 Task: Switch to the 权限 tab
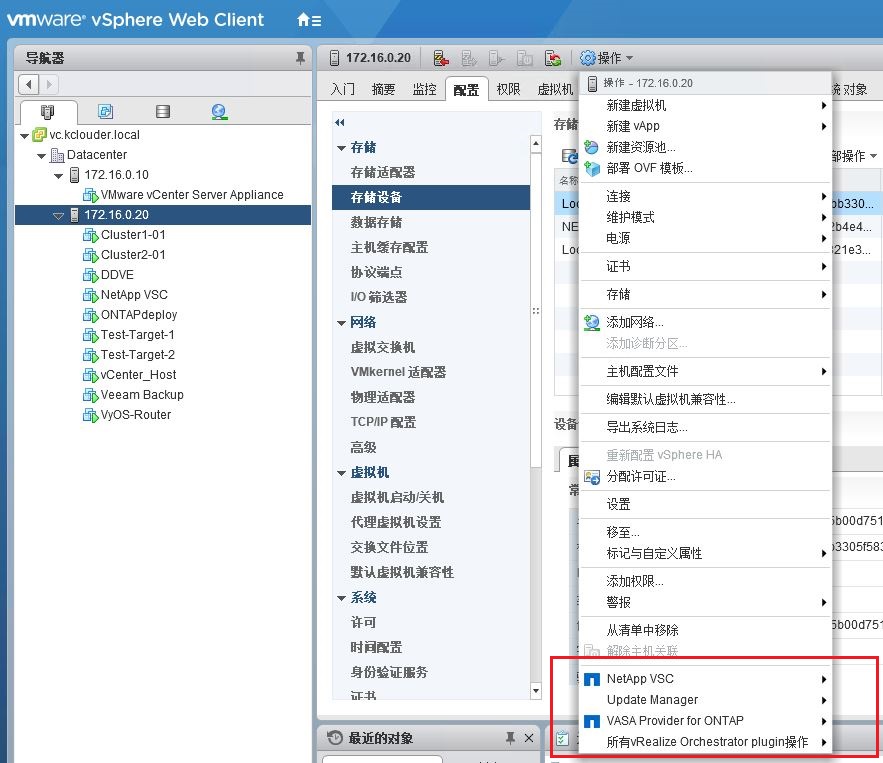[x=508, y=89]
